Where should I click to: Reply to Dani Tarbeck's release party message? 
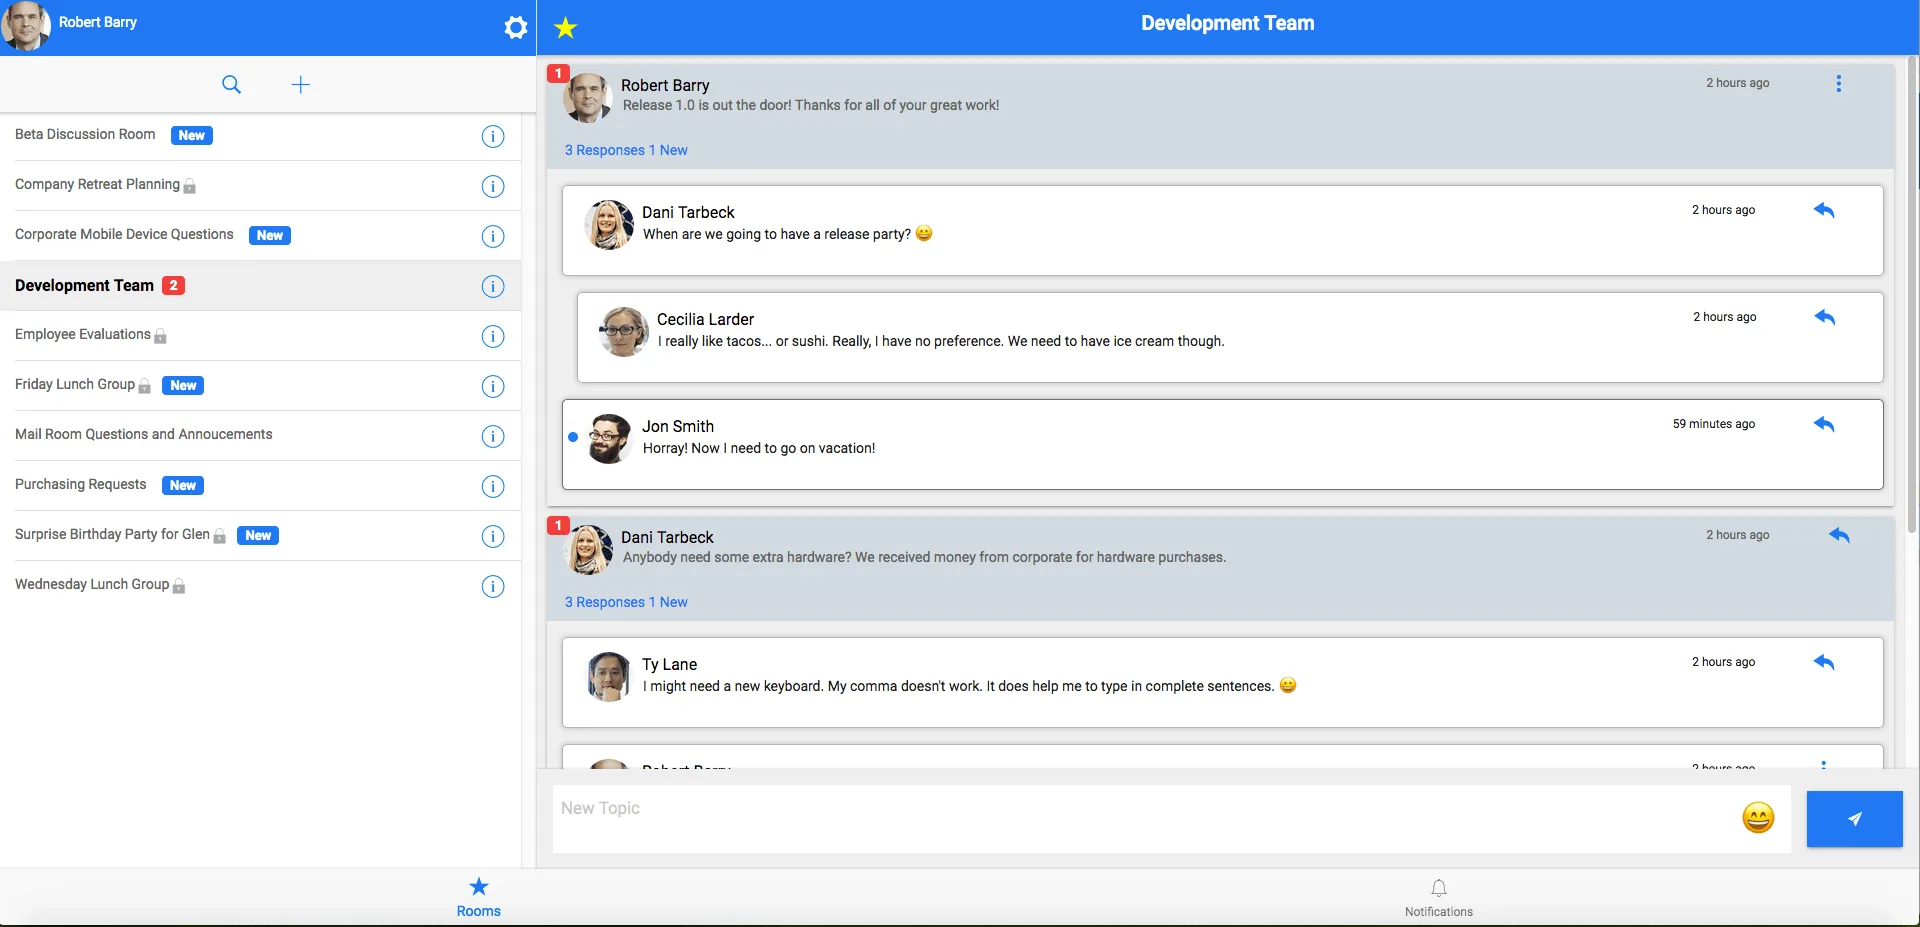pos(1824,210)
